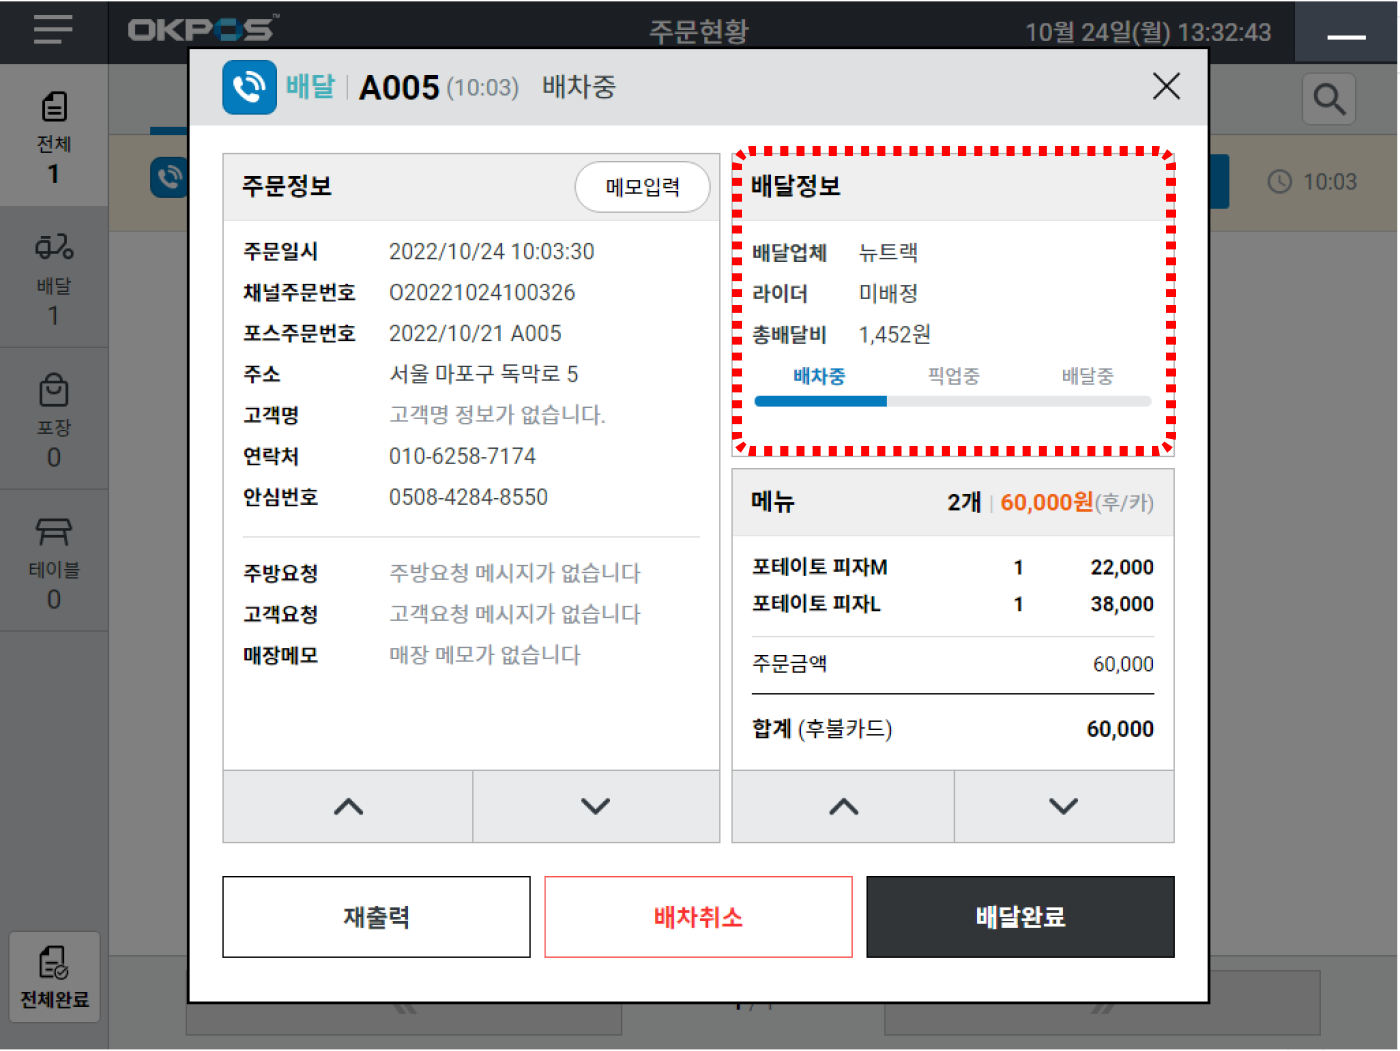The image size is (1400, 1051).
Task: Minimize using the top-right dash button
Action: tap(1346, 36)
